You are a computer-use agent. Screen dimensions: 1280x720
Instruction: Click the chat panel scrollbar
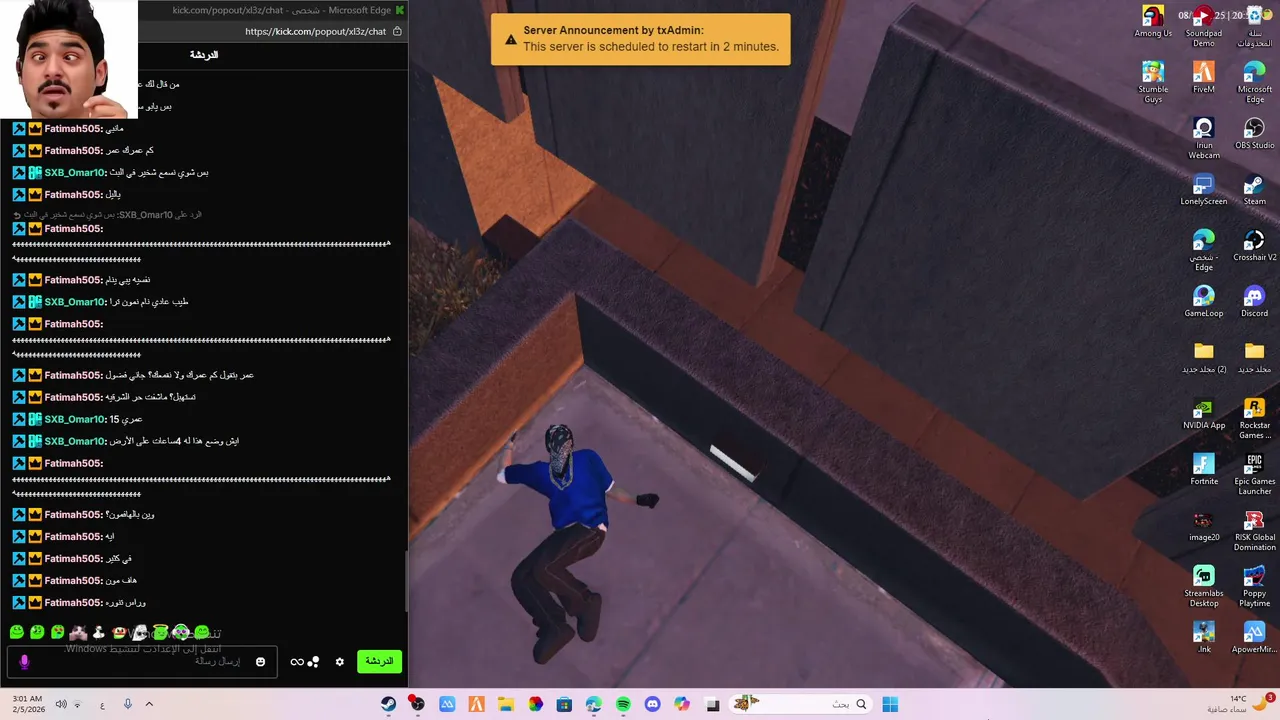(406, 580)
